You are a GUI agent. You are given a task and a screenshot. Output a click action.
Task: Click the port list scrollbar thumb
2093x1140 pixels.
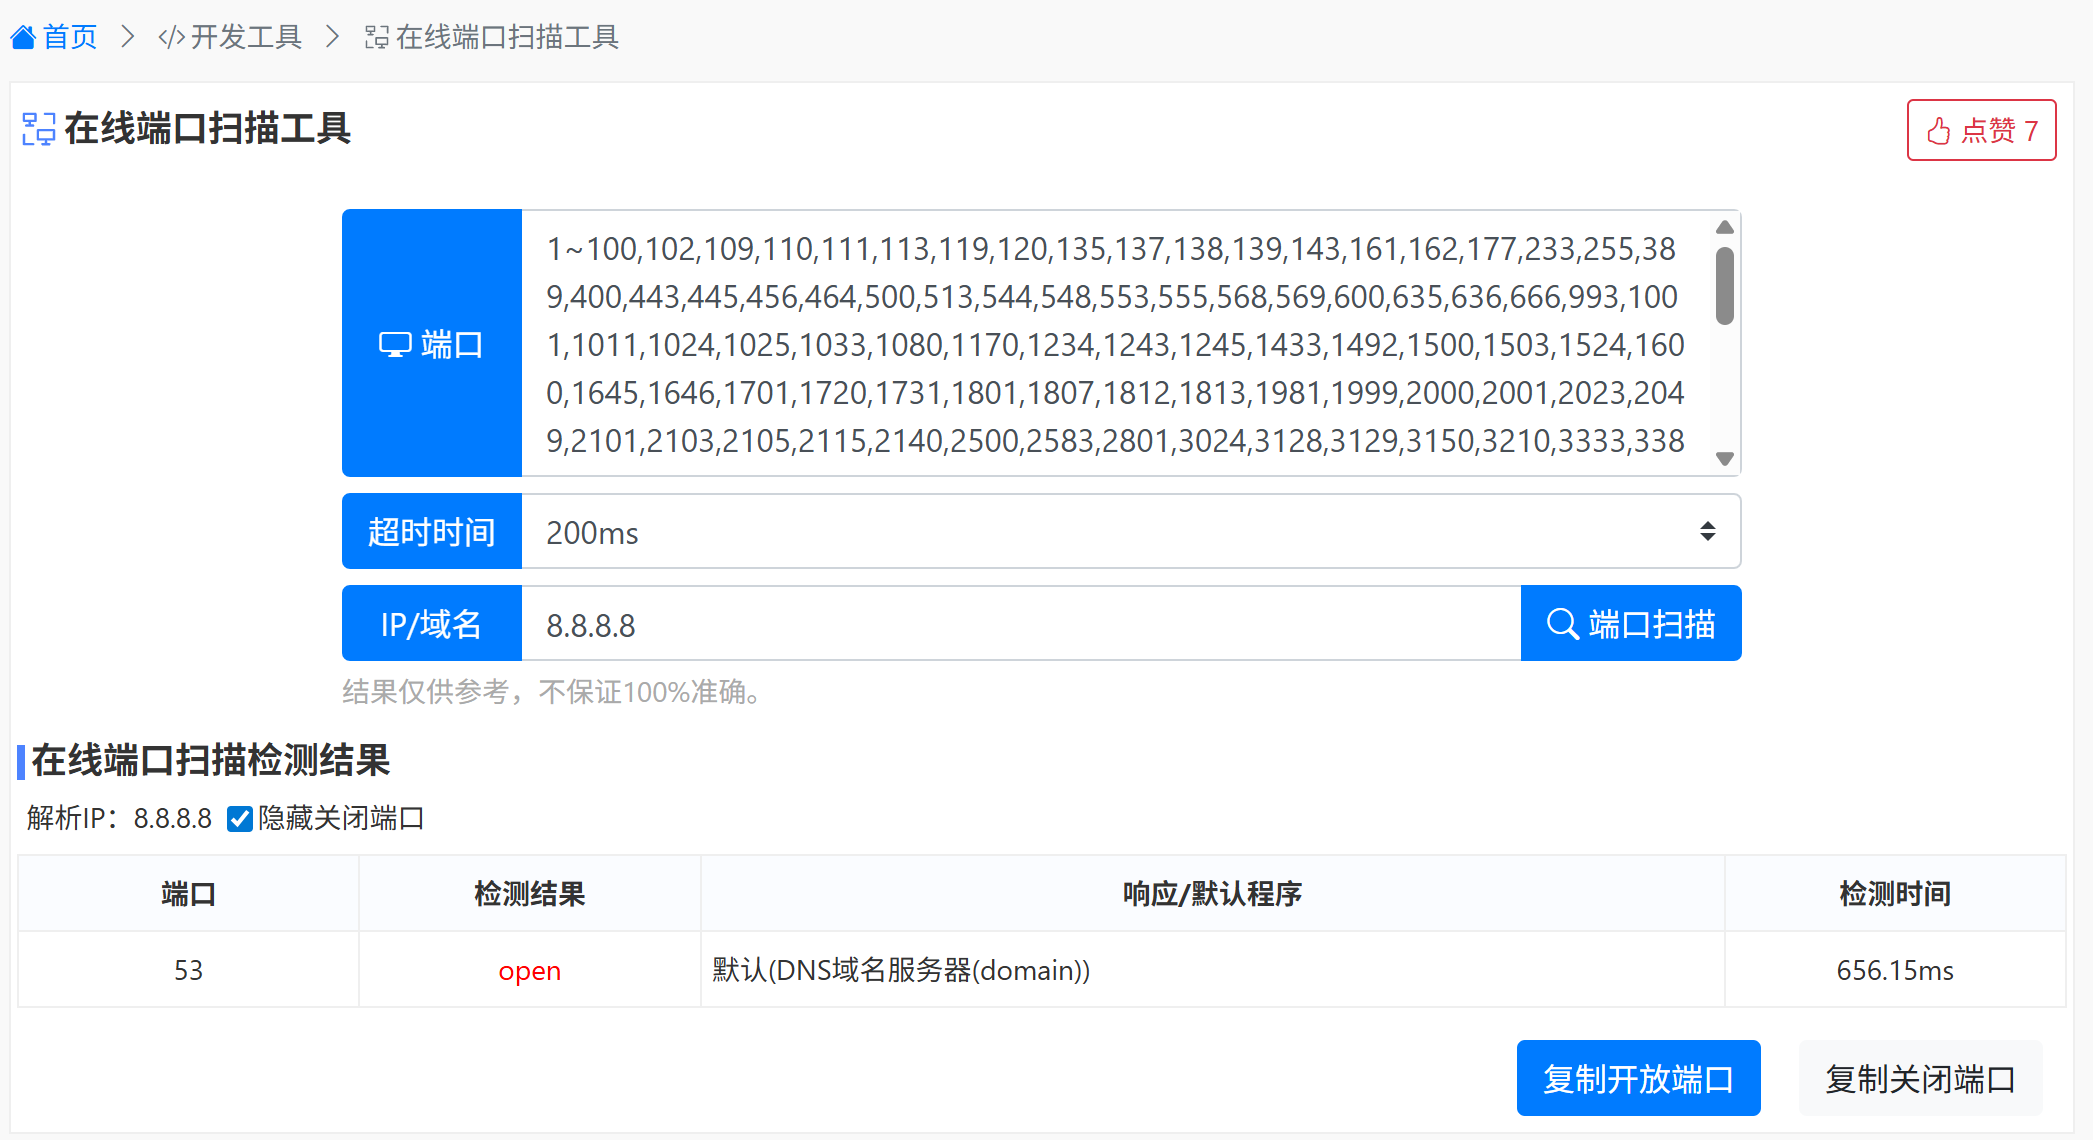click(1724, 286)
